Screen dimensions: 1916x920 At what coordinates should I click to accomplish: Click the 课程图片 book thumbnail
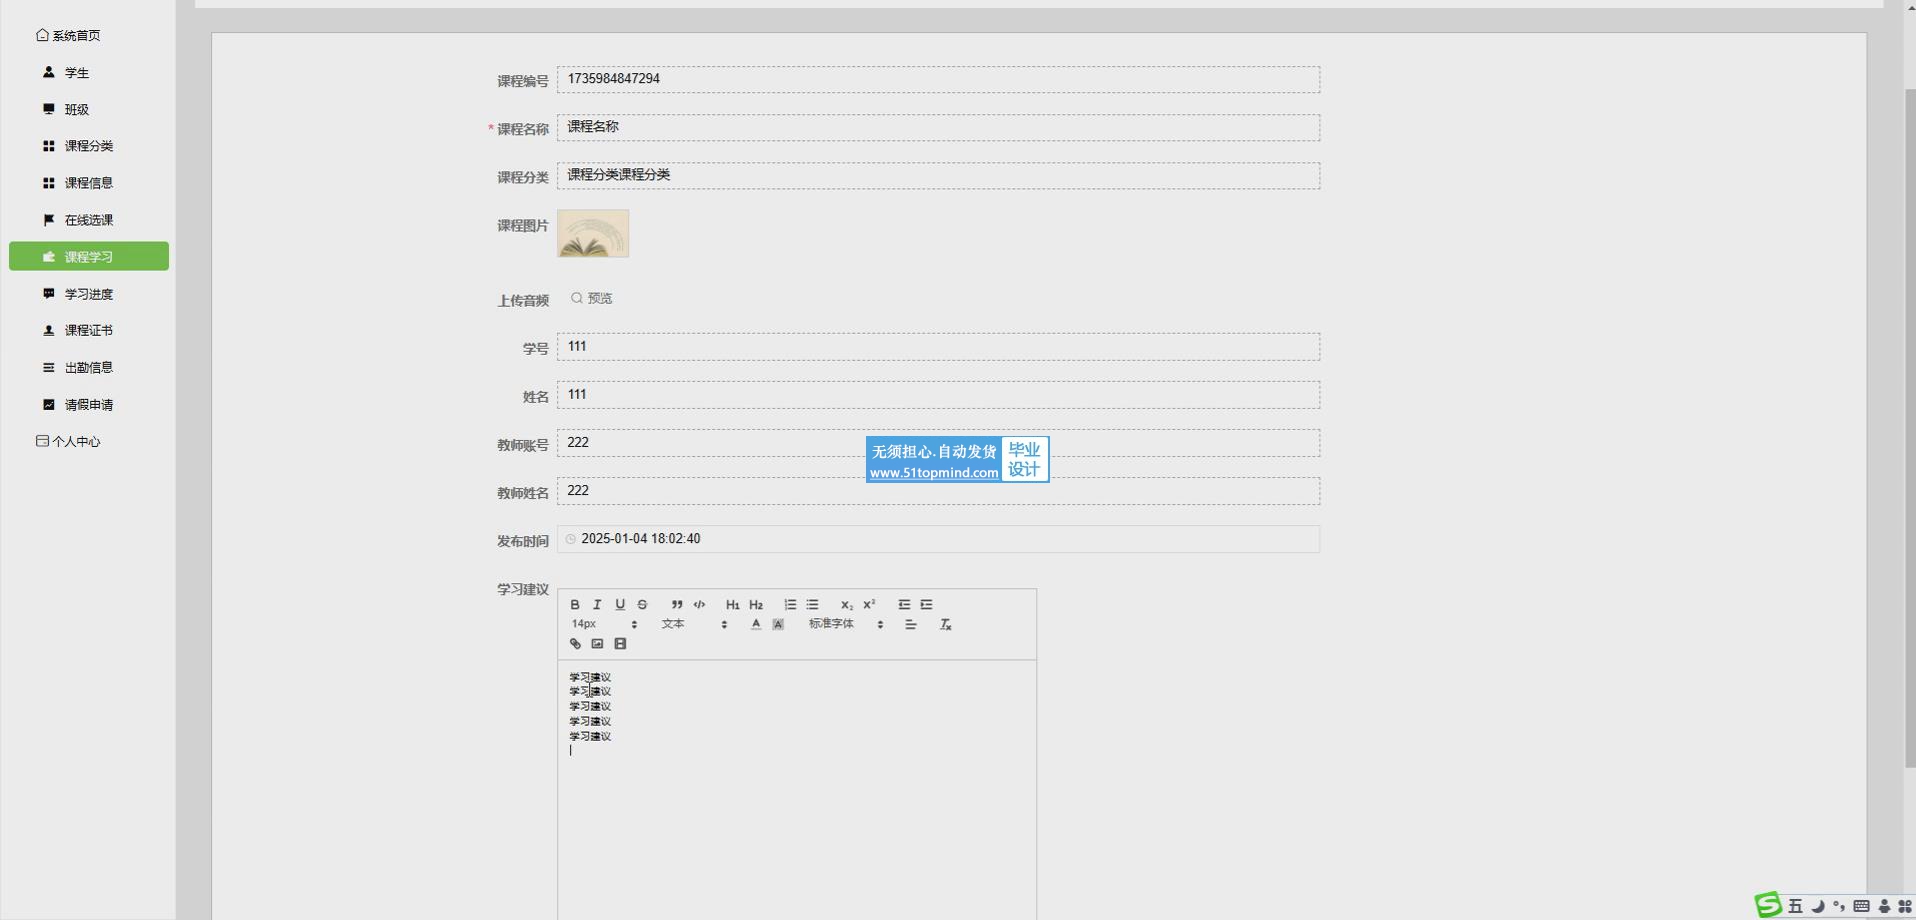click(593, 234)
